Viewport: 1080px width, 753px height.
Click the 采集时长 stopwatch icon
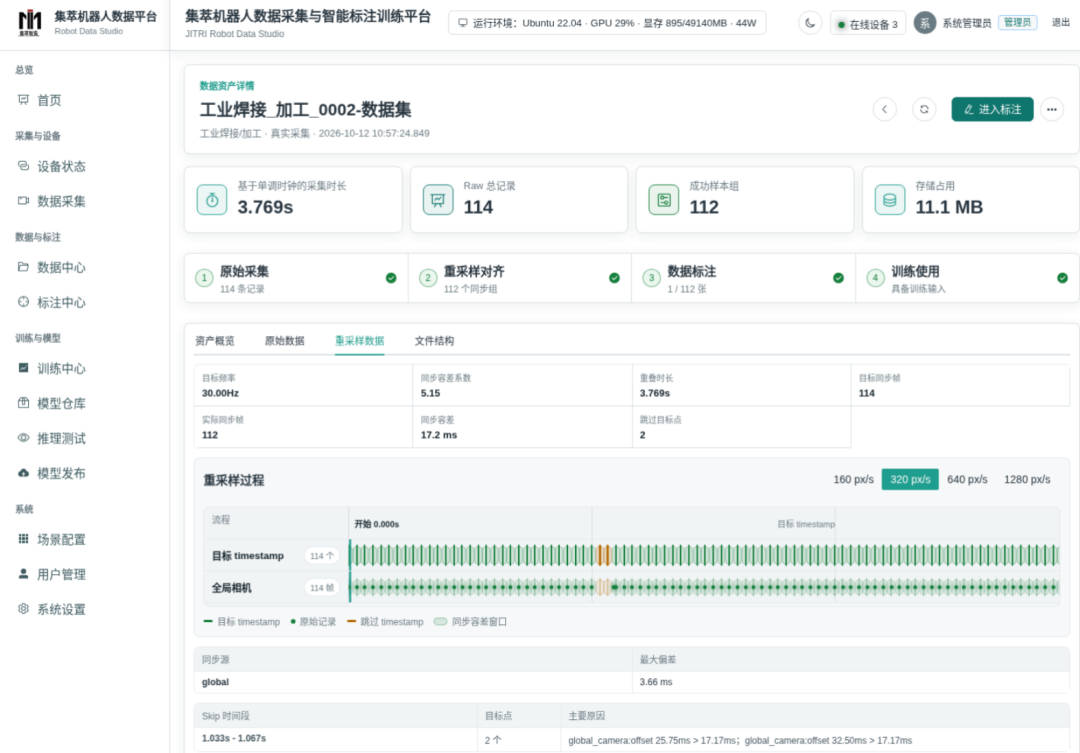click(x=212, y=200)
